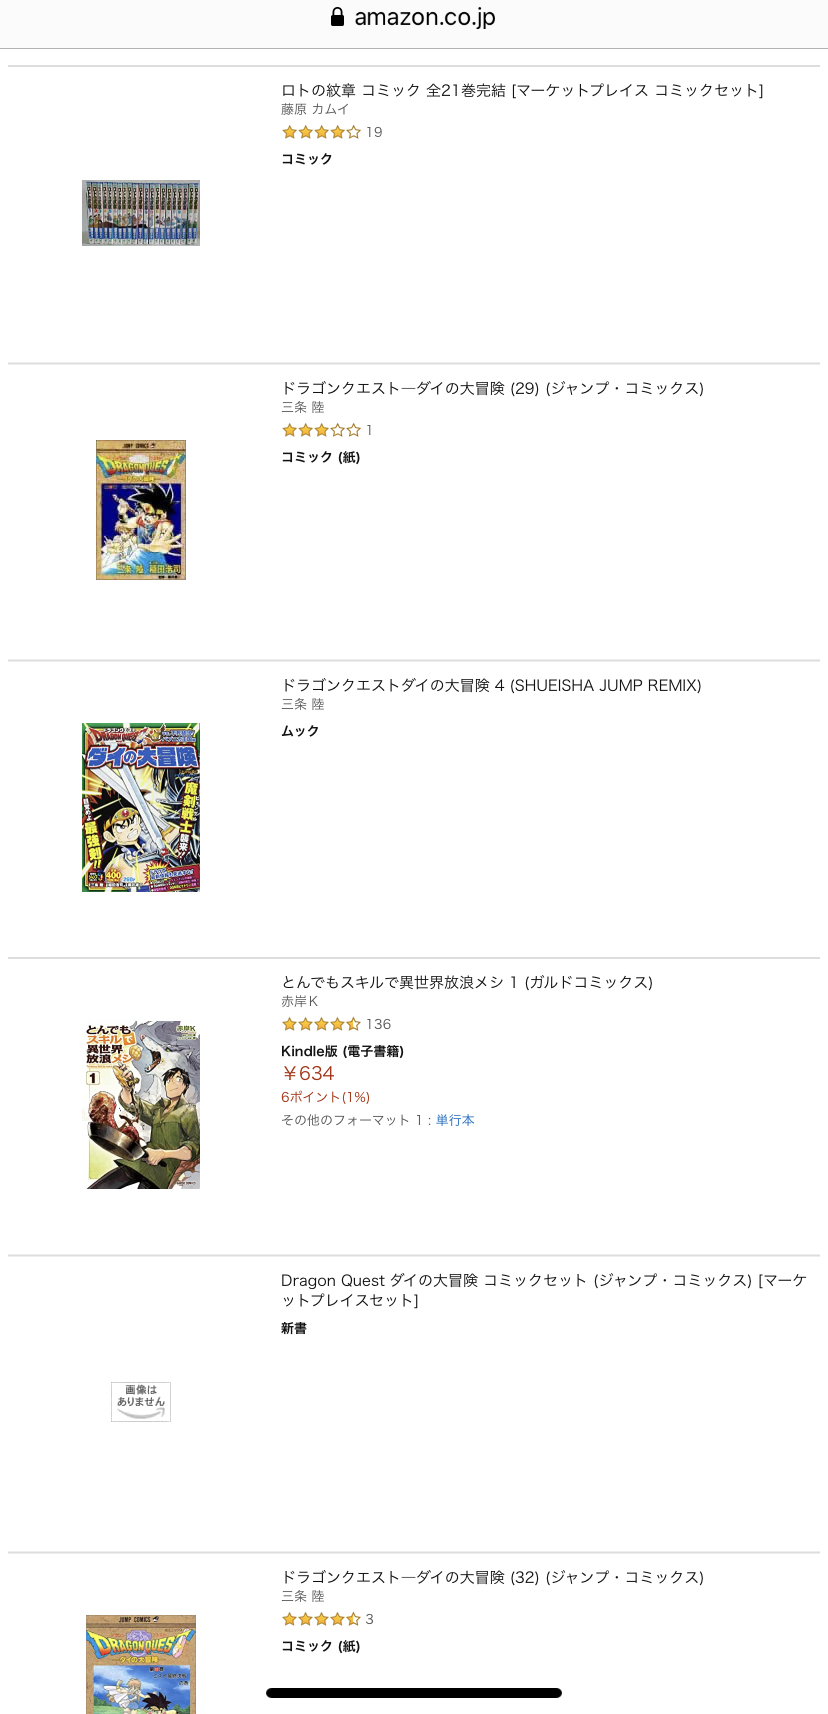
Task: Click the amazon.co.jp address bar
Action: [414, 17]
